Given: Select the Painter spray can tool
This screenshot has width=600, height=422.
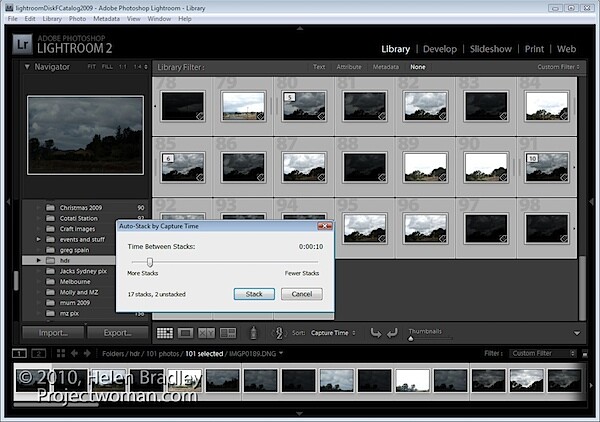Looking at the screenshot, I should pos(253,332).
